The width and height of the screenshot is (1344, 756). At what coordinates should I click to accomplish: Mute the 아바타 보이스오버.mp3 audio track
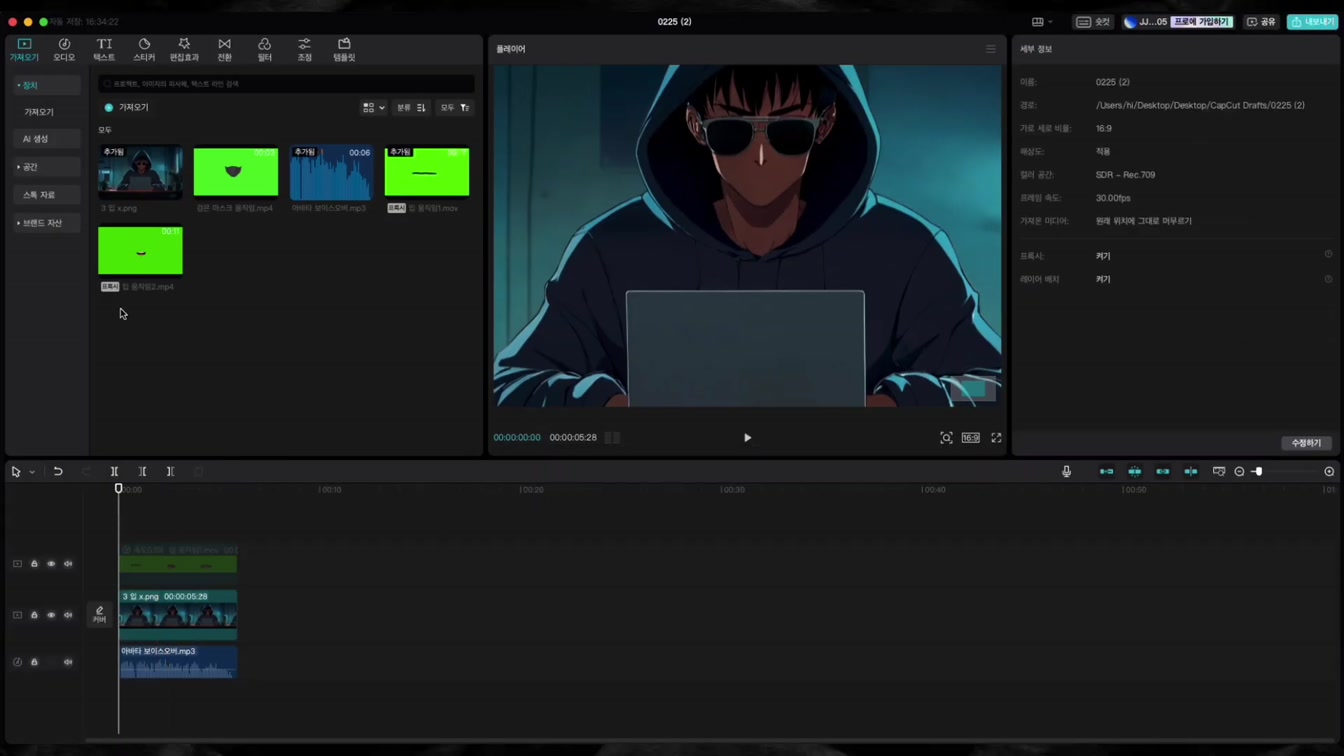click(68, 662)
